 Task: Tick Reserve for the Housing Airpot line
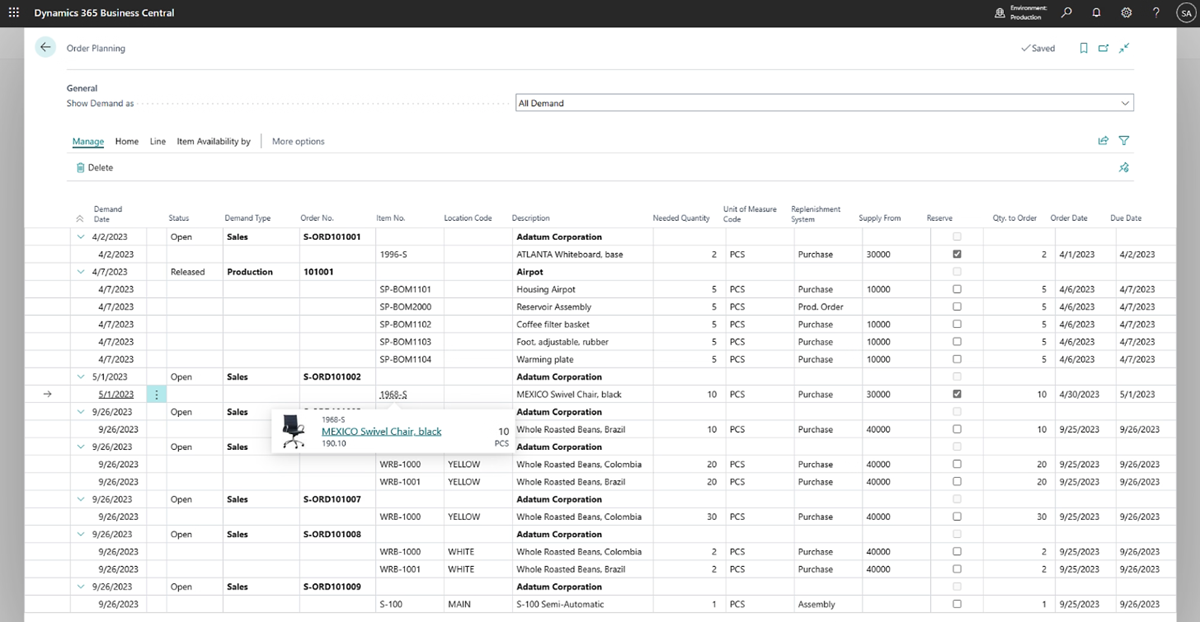pos(955,289)
